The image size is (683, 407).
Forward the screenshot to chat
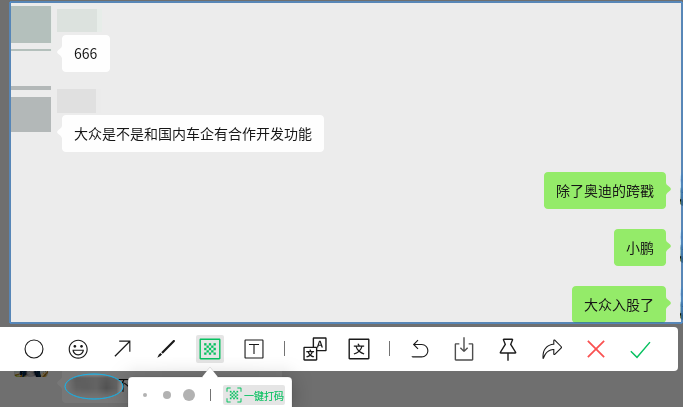pos(552,349)
